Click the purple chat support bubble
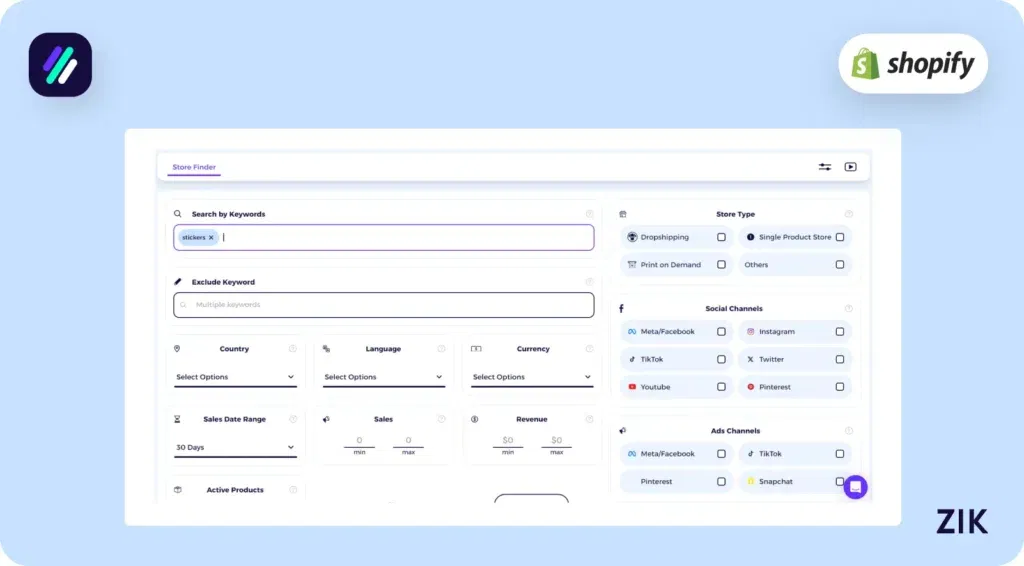The width and height of the screenshot is (1024, 566). [x=855, y=487]
